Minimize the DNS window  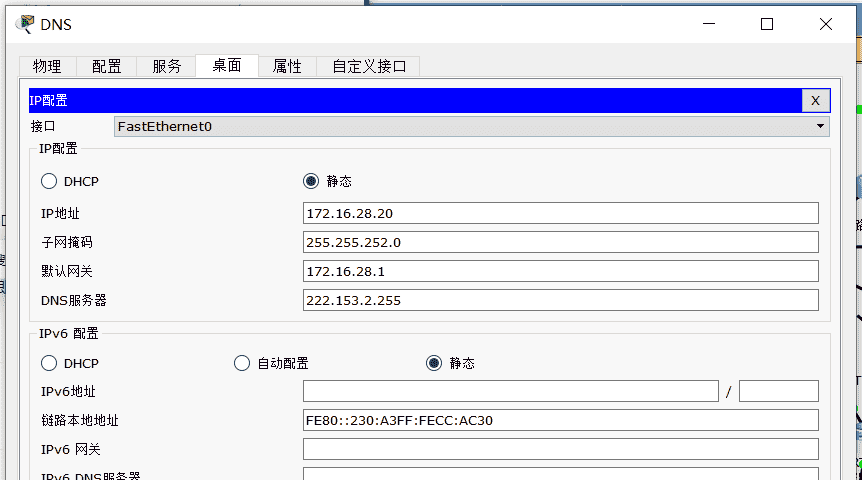[709, 24]
